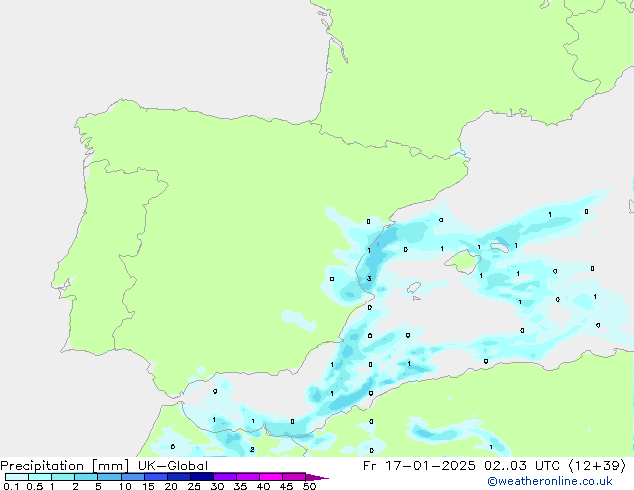634x490 pixels.
Task: Click the 10–15 mm legend swatch
Action: [x=132, y=477]
